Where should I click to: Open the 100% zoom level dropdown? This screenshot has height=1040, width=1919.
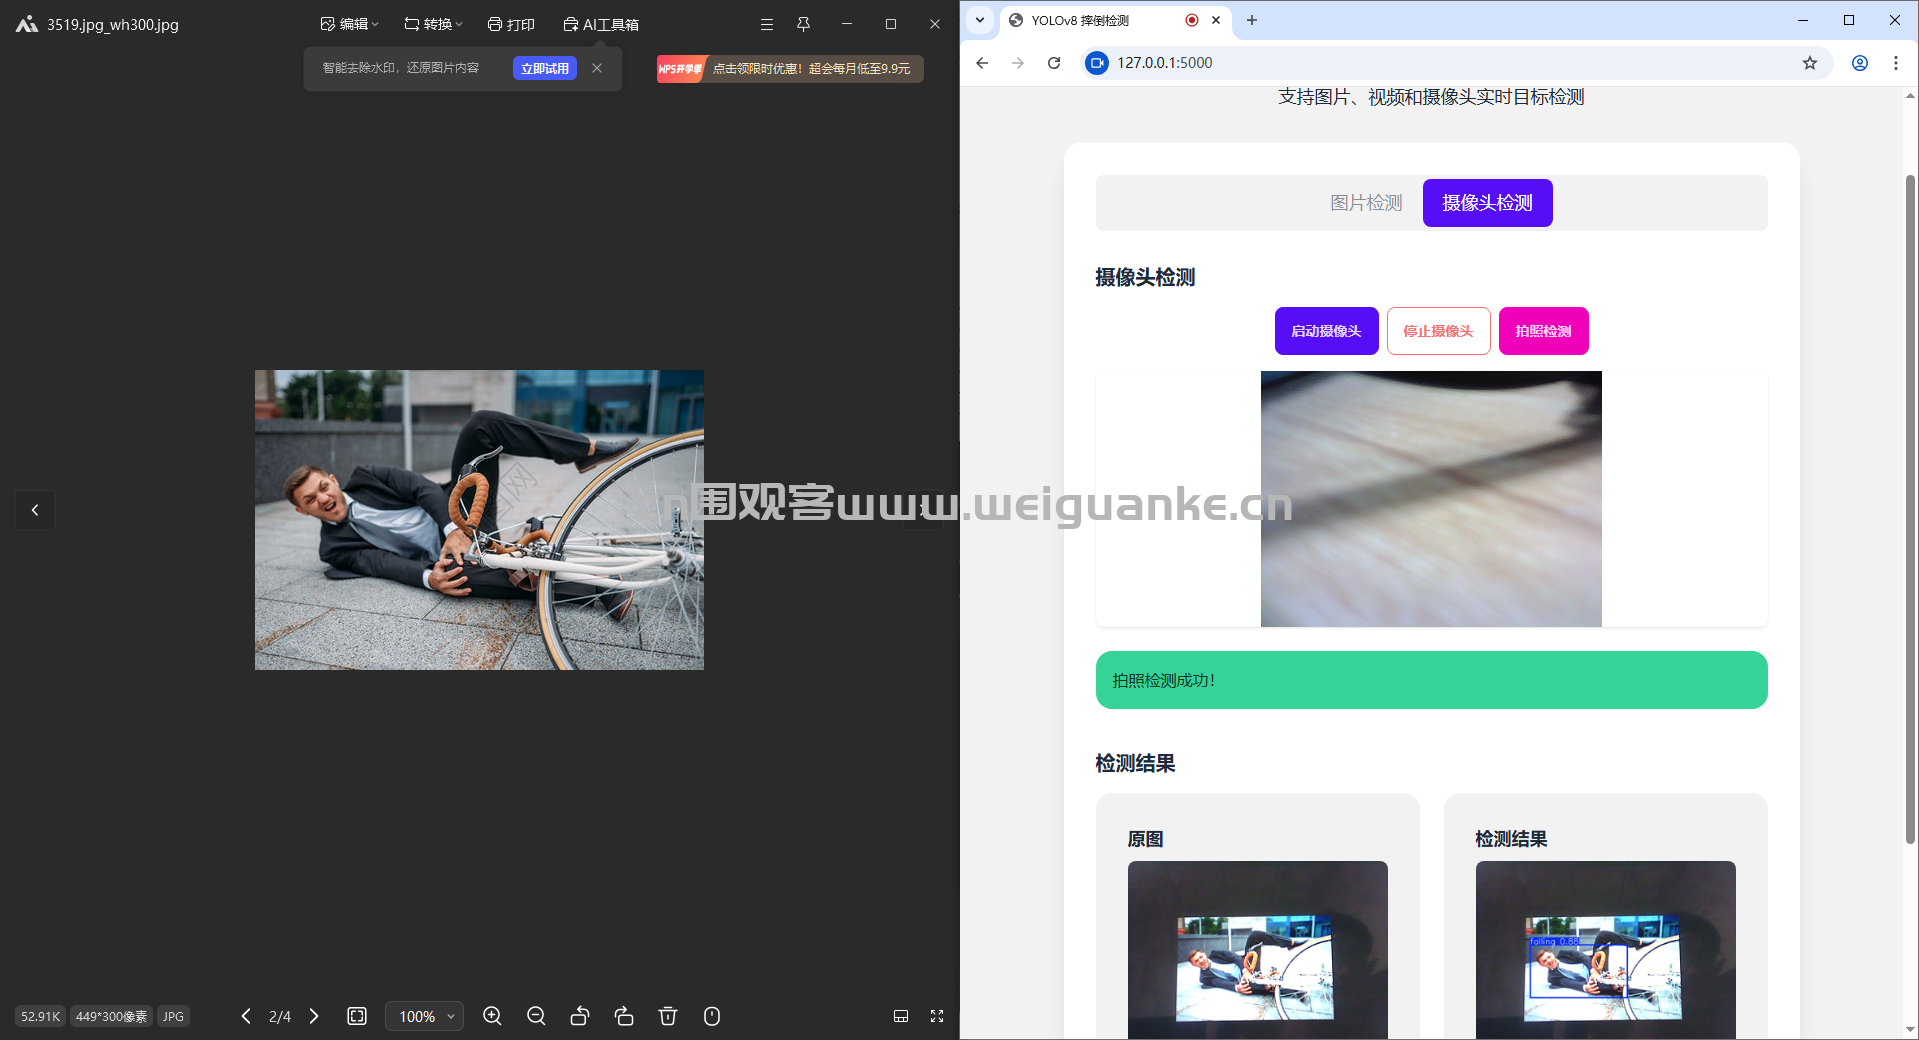pyautogui.click(x=425, y=1016)
